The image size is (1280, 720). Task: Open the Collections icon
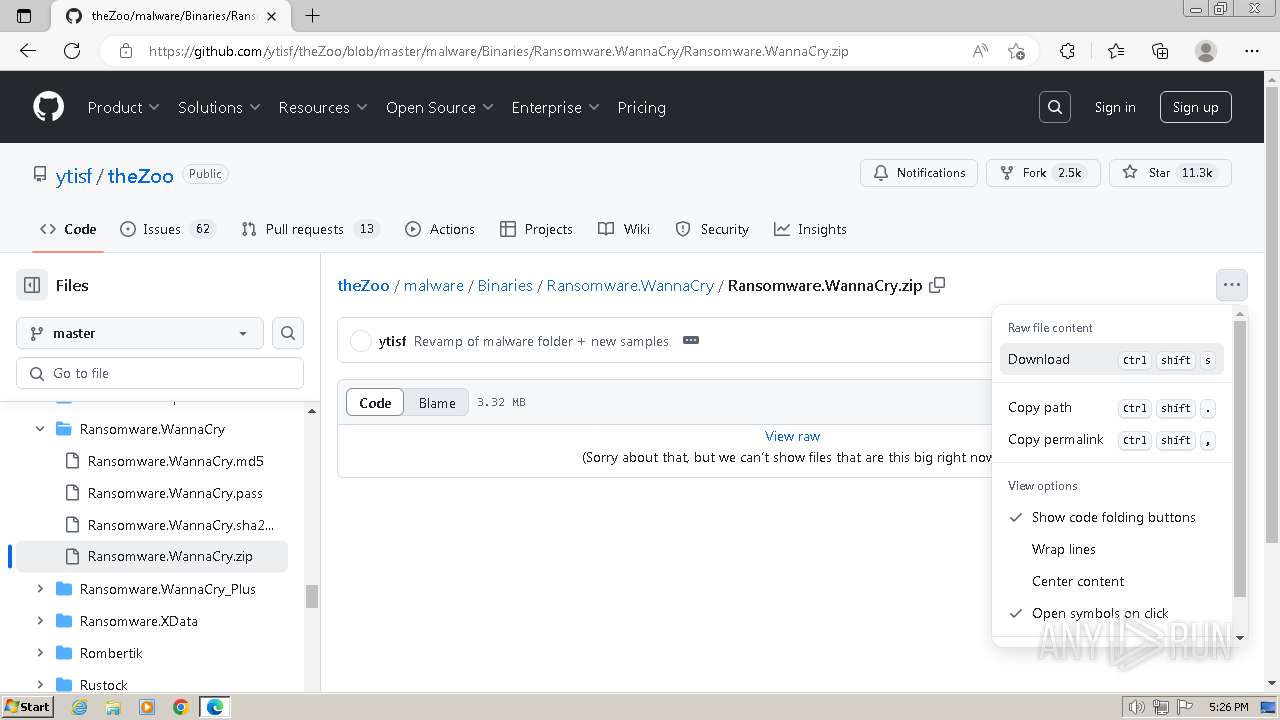coord(1160,51)
